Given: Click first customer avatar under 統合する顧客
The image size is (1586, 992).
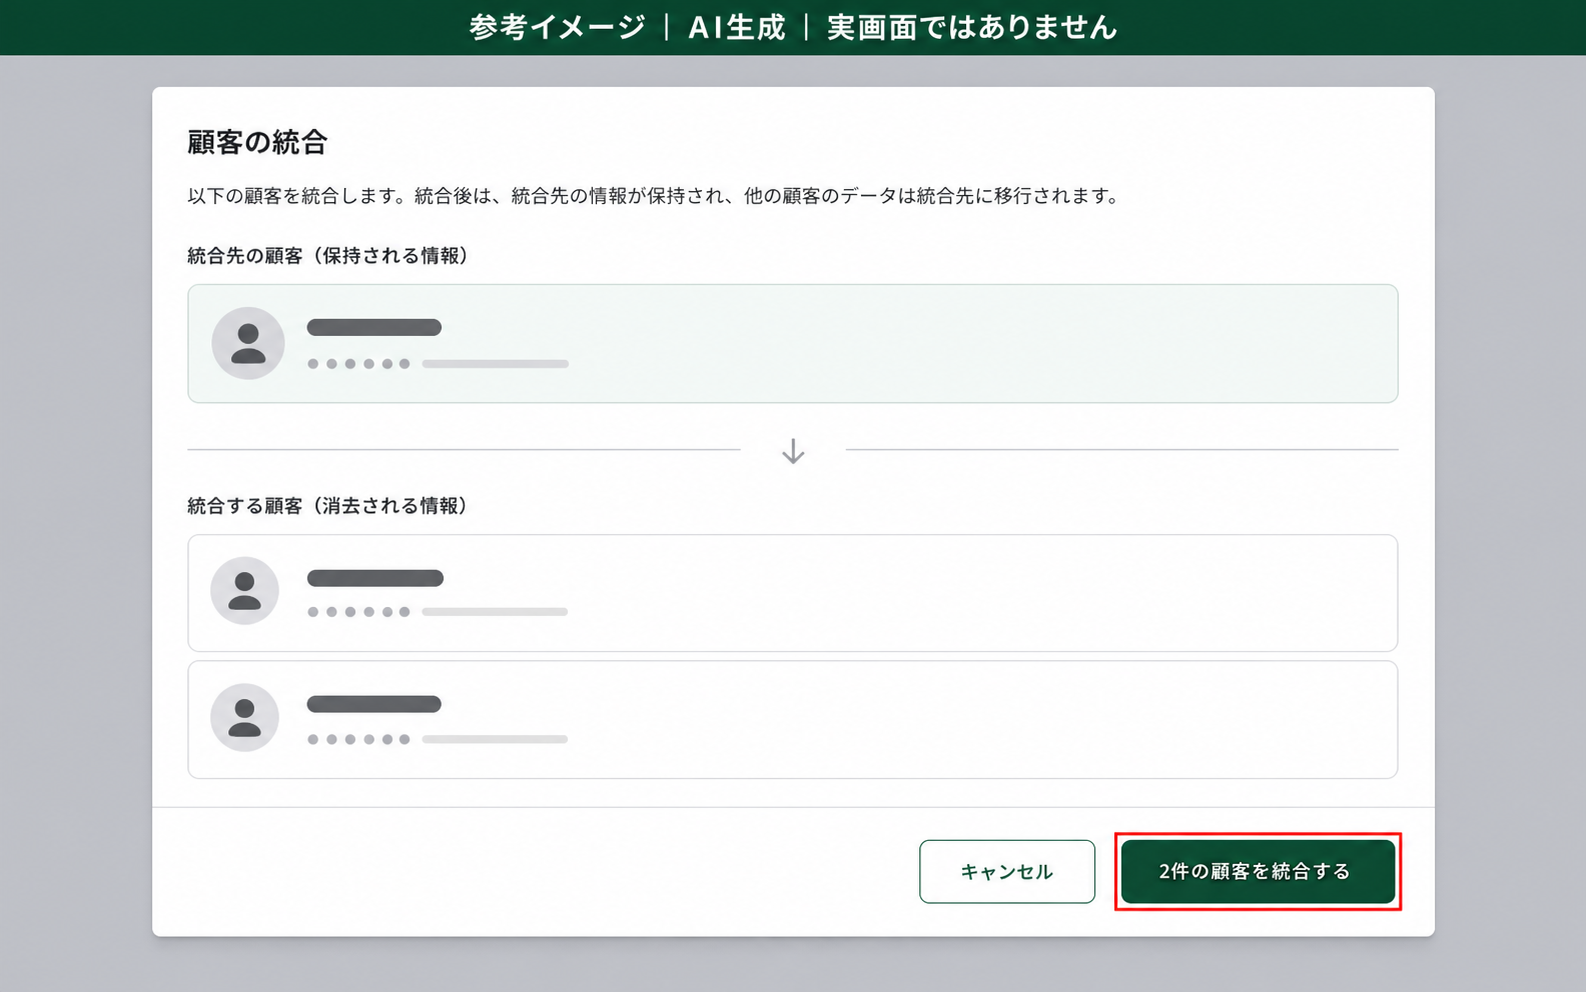Looking at the screenshot, I should tap(245, 591).
